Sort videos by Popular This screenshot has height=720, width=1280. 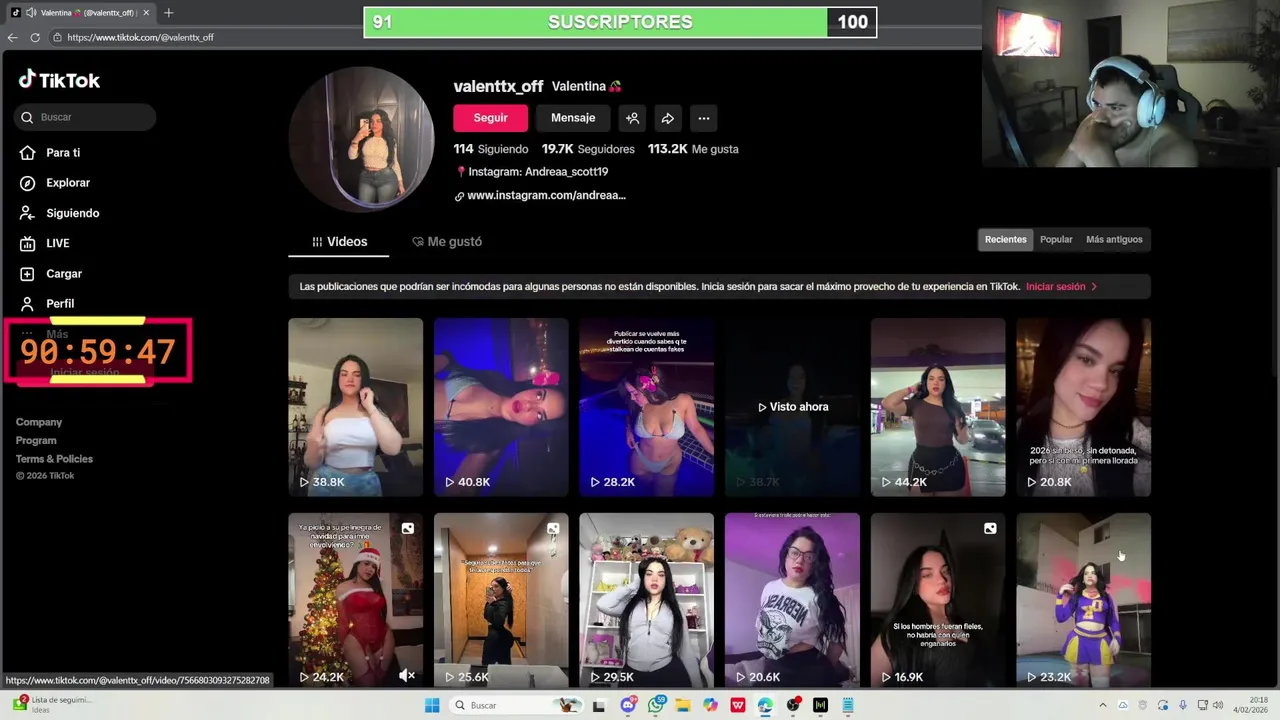pyautogui.click(x=1056, y=240)
